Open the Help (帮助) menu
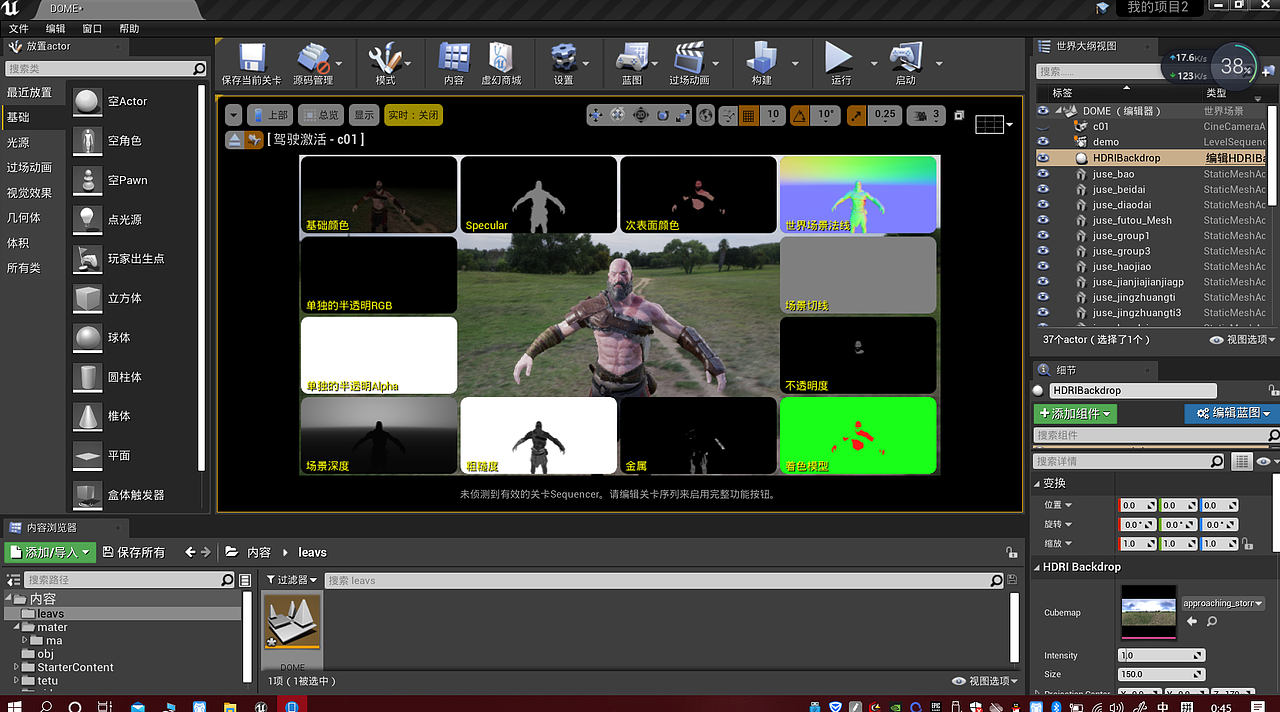This screenshot has height=712, width=1280. click(x=129, y=29)
